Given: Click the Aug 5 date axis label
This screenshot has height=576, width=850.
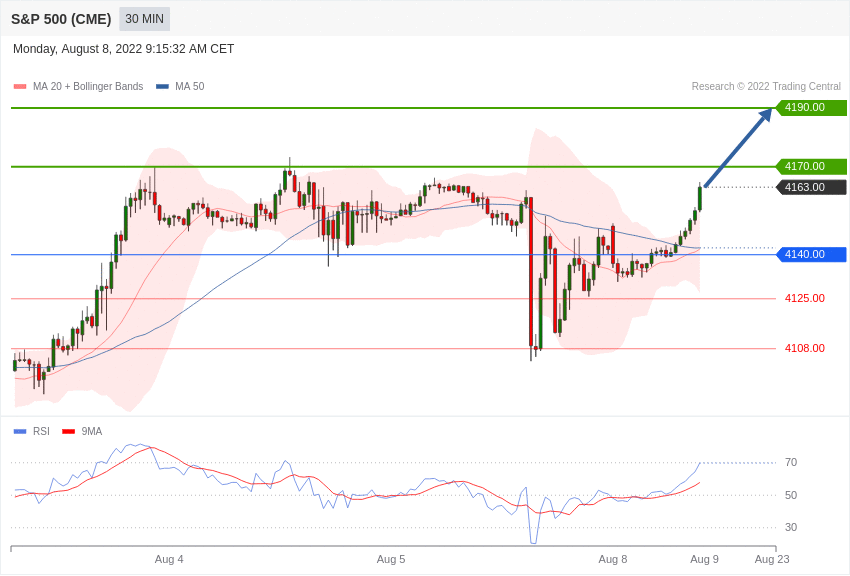Looking at the screenshot, I should tap(391, 559).
